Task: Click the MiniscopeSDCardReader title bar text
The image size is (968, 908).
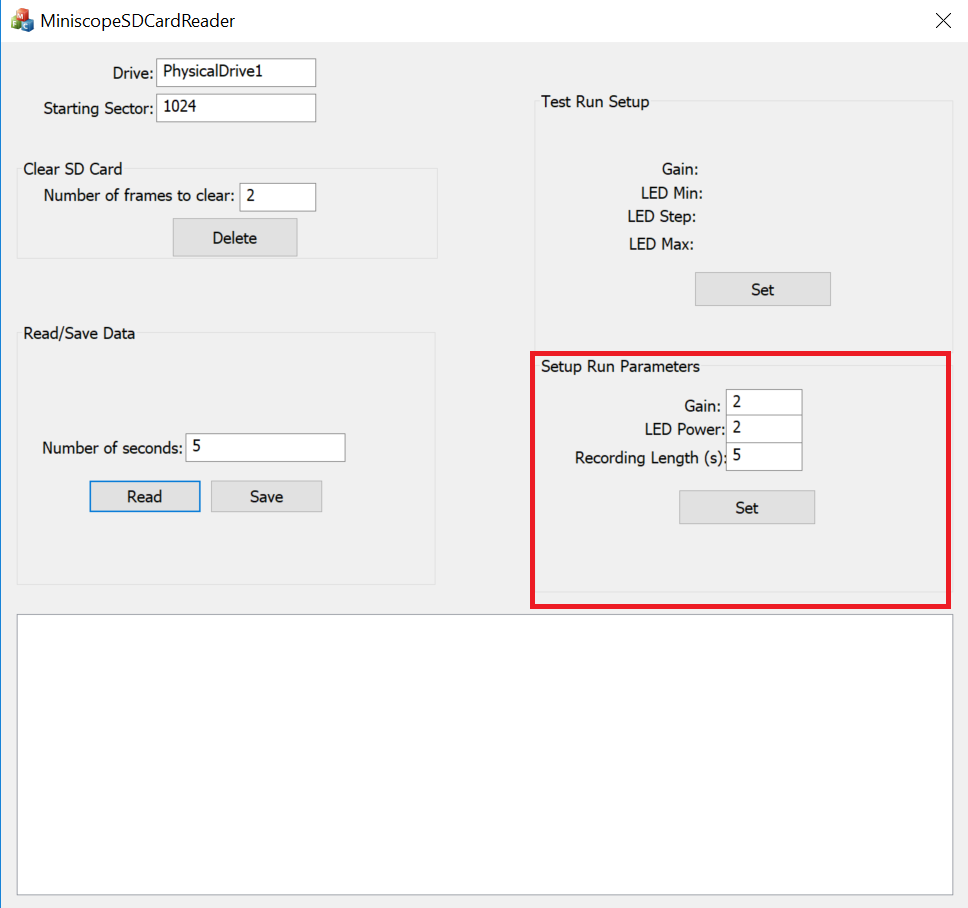Action: (x=138, y=21)
